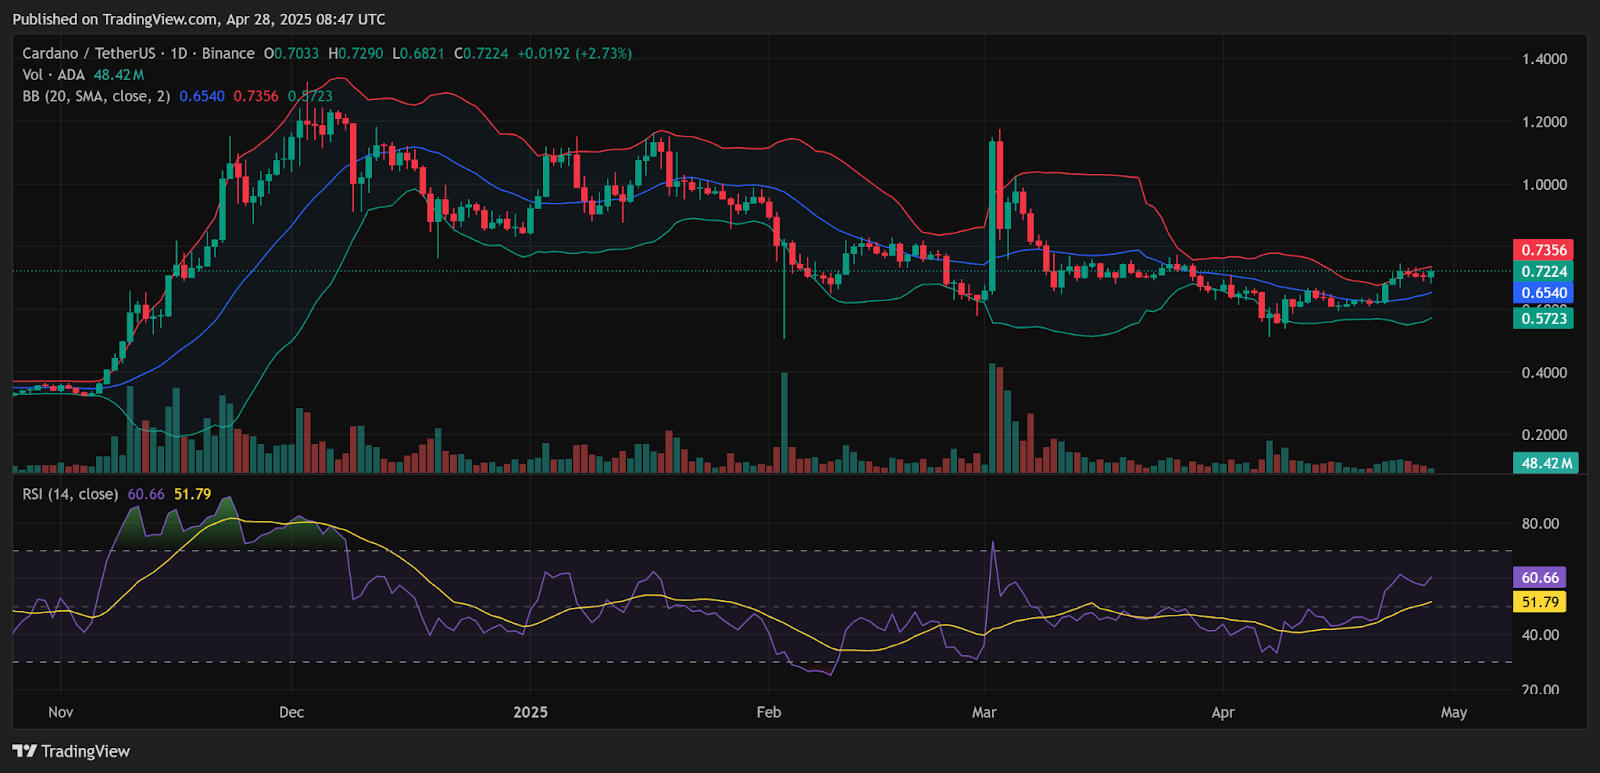The image size is (1600, 773).
Task: Click the Apr label on the time axis
Action: pyautogui.click(x=1222, y=712)
